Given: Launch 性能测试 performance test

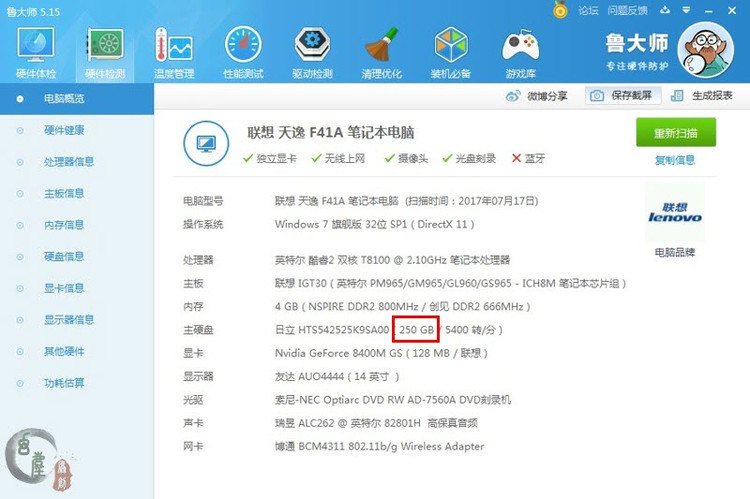Looking at the screenshot, I should coord(243,53).
